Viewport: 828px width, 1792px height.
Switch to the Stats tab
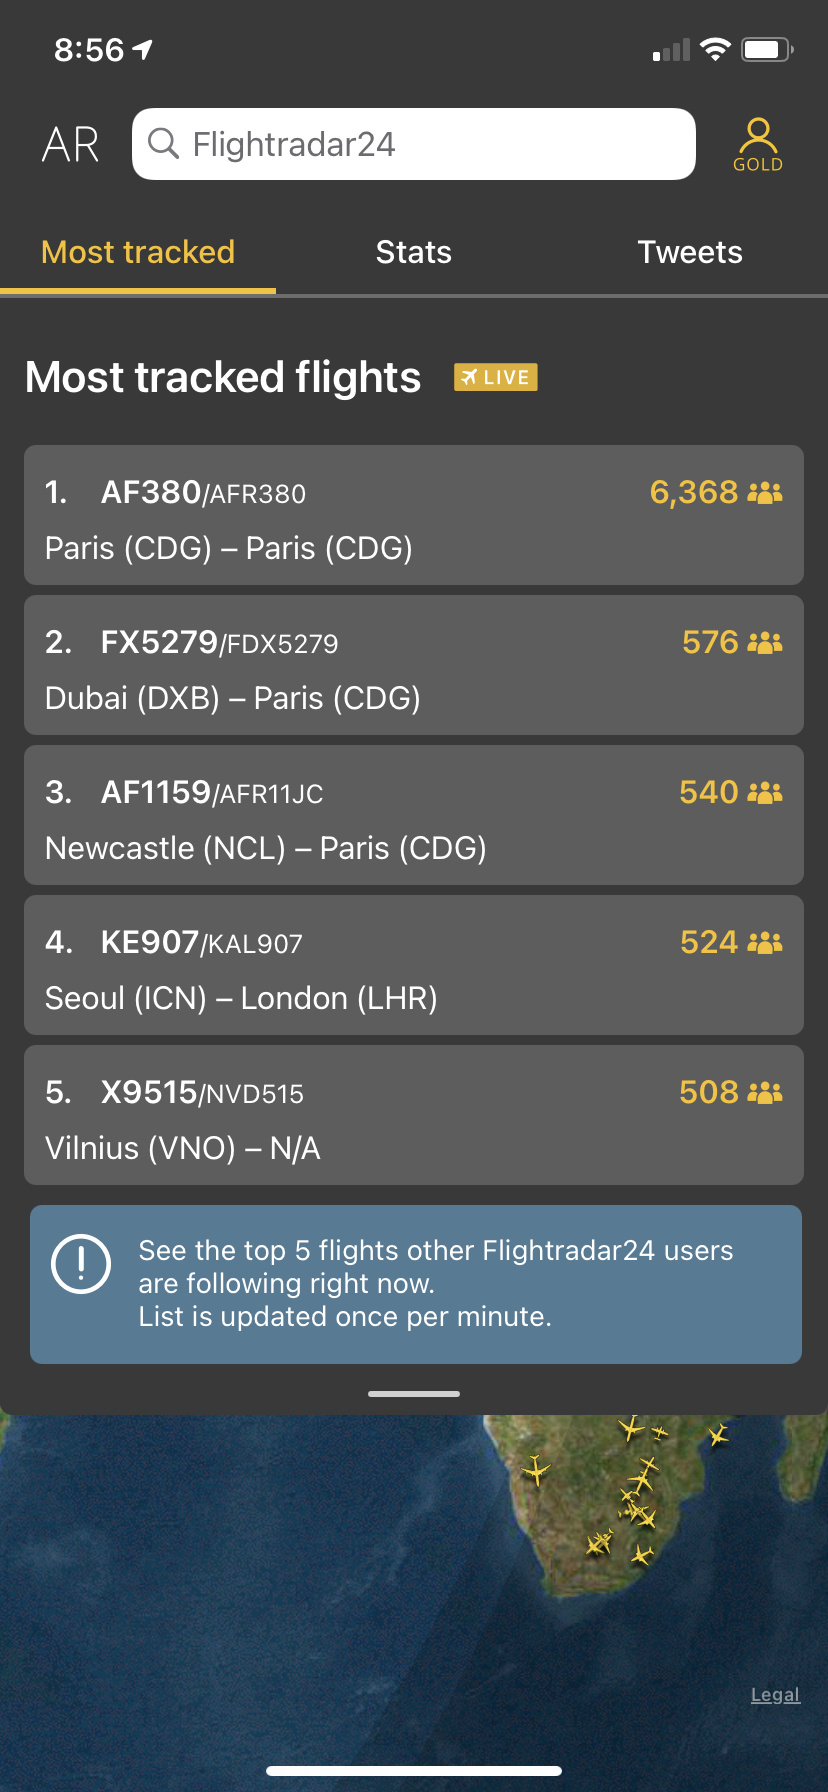point(414,252)
